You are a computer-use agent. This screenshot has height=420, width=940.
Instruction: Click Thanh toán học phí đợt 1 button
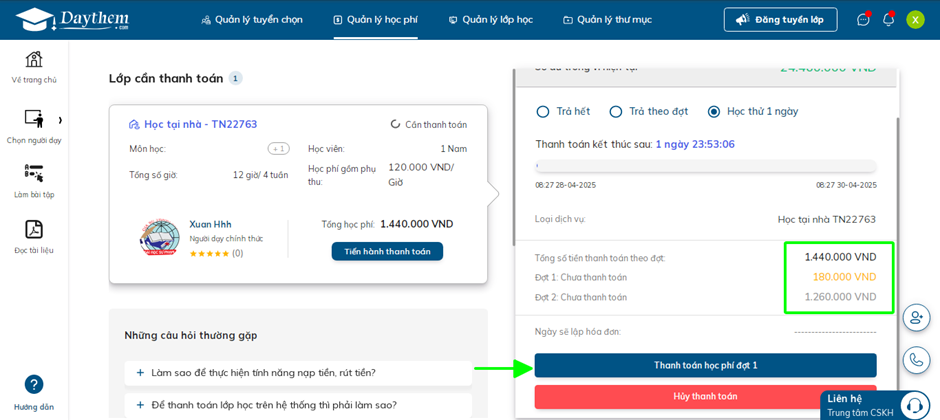point(706,365)
